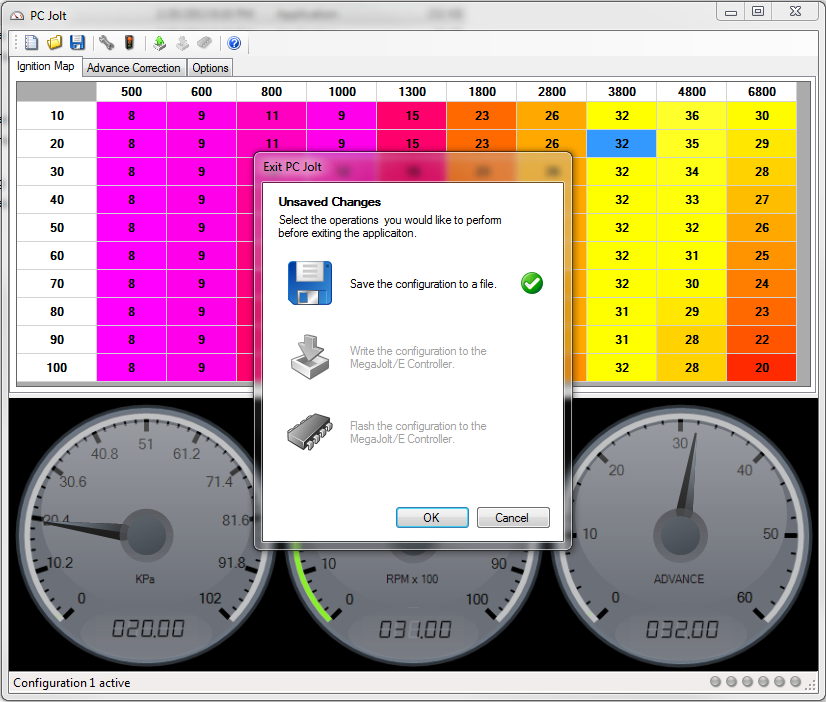Viewport: 826px width, 702px height.
Task: Select cell 36 in the 4800 column
Action: point(692,116)
